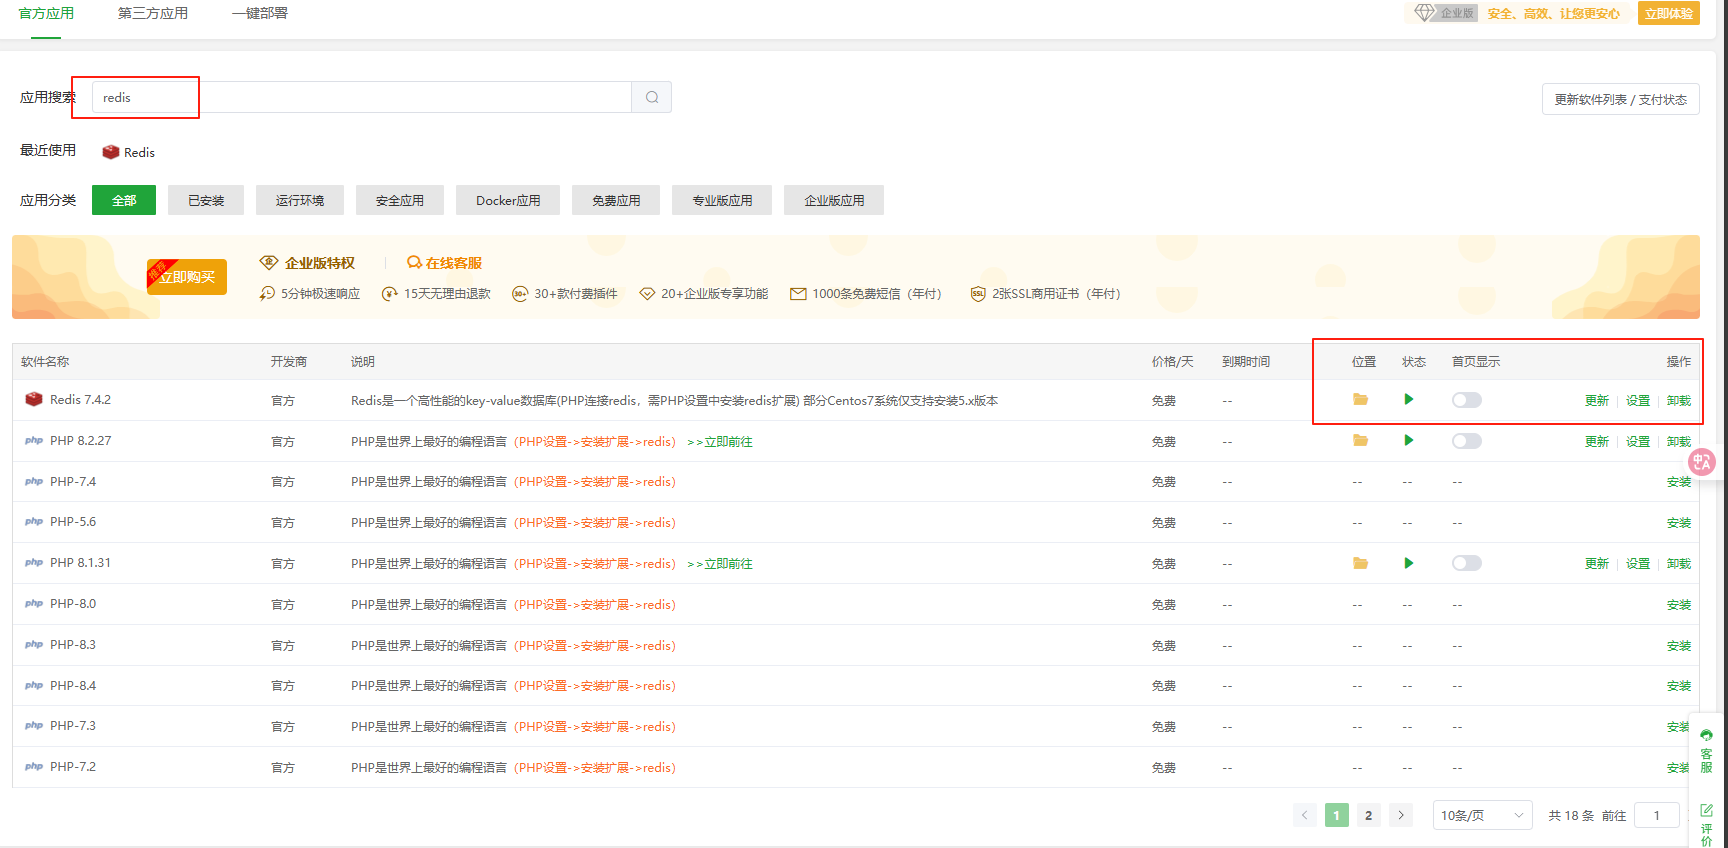Click 更新软件列表 / 支付状态 button

pos(1621,99)
